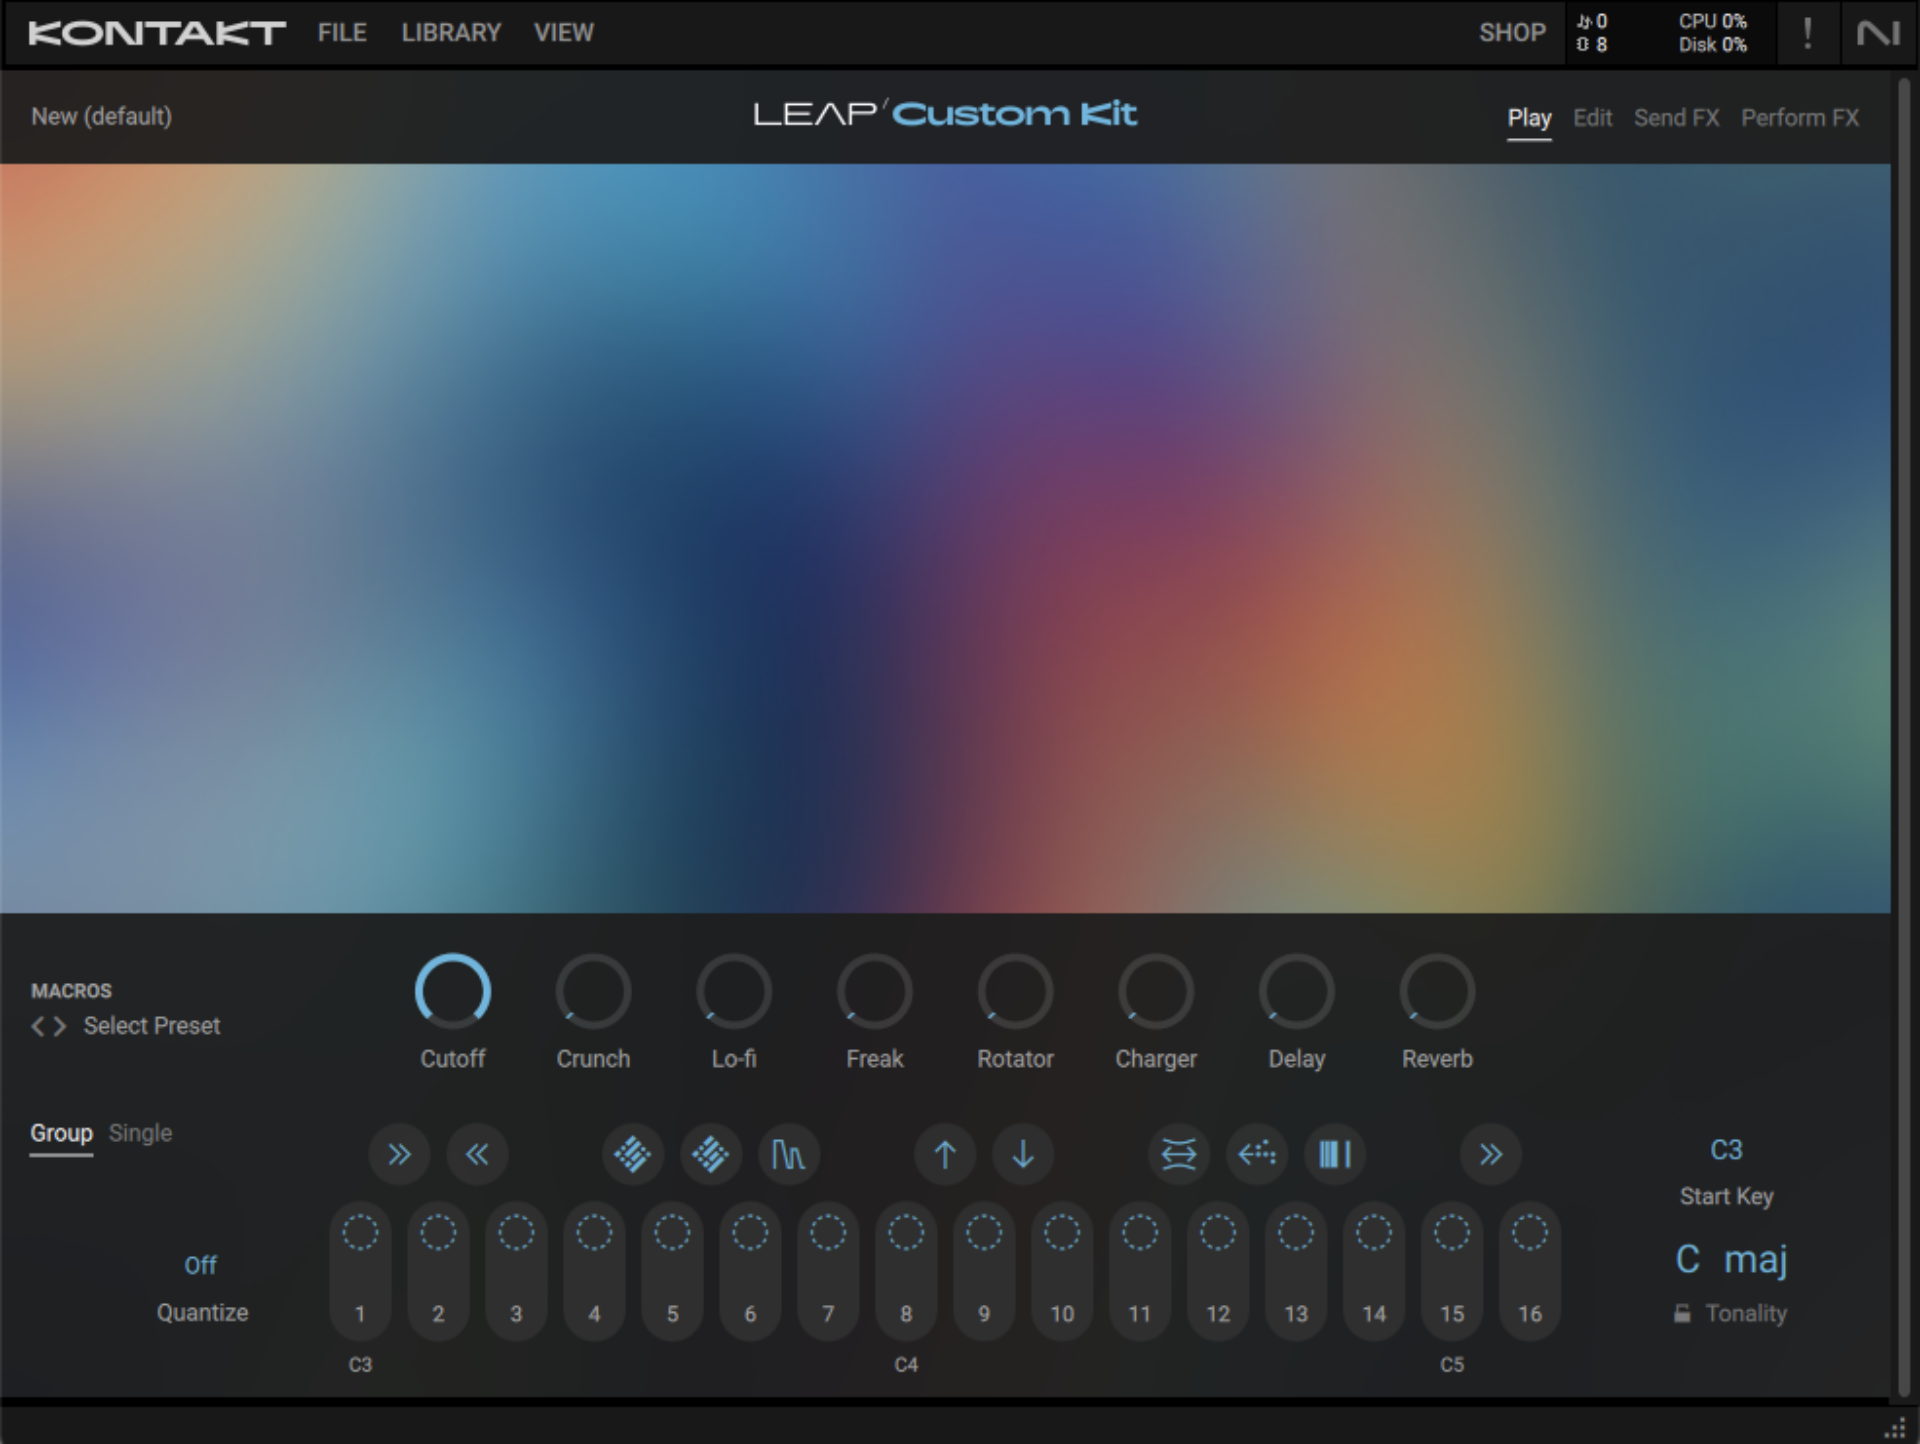Click the SHOP link
The width and height of the screenshot is (1920, 1444).
[x=1511, y=32]
